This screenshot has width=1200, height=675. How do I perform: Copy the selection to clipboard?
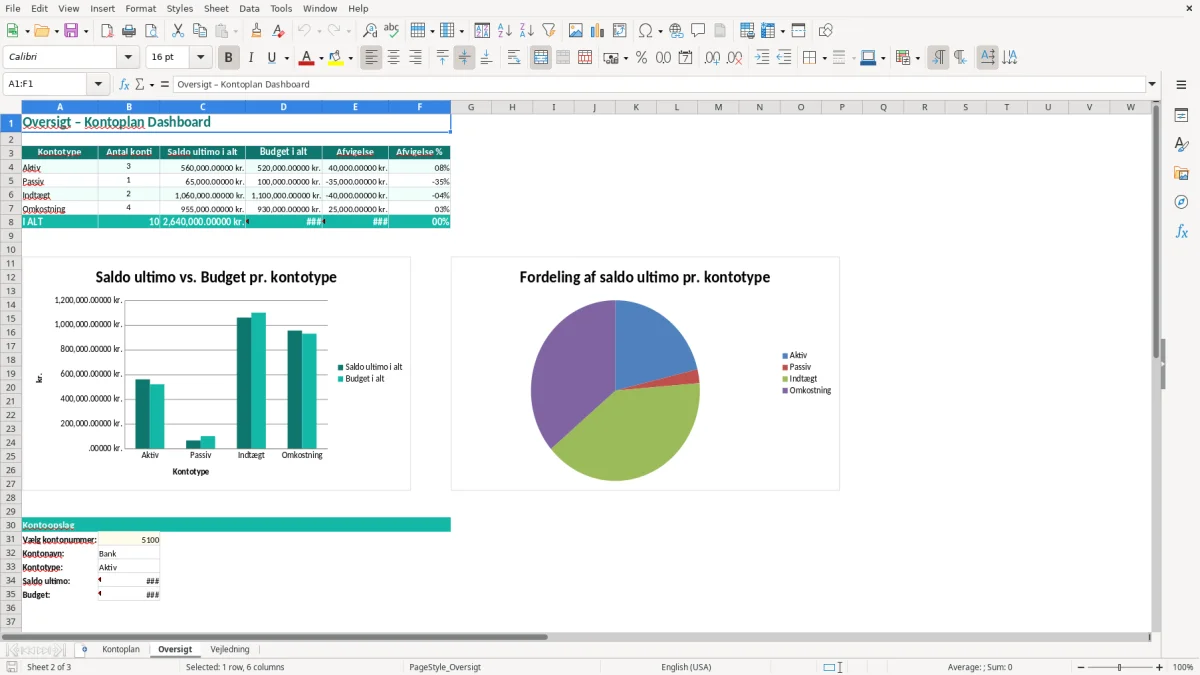click(x=200, y=31)
